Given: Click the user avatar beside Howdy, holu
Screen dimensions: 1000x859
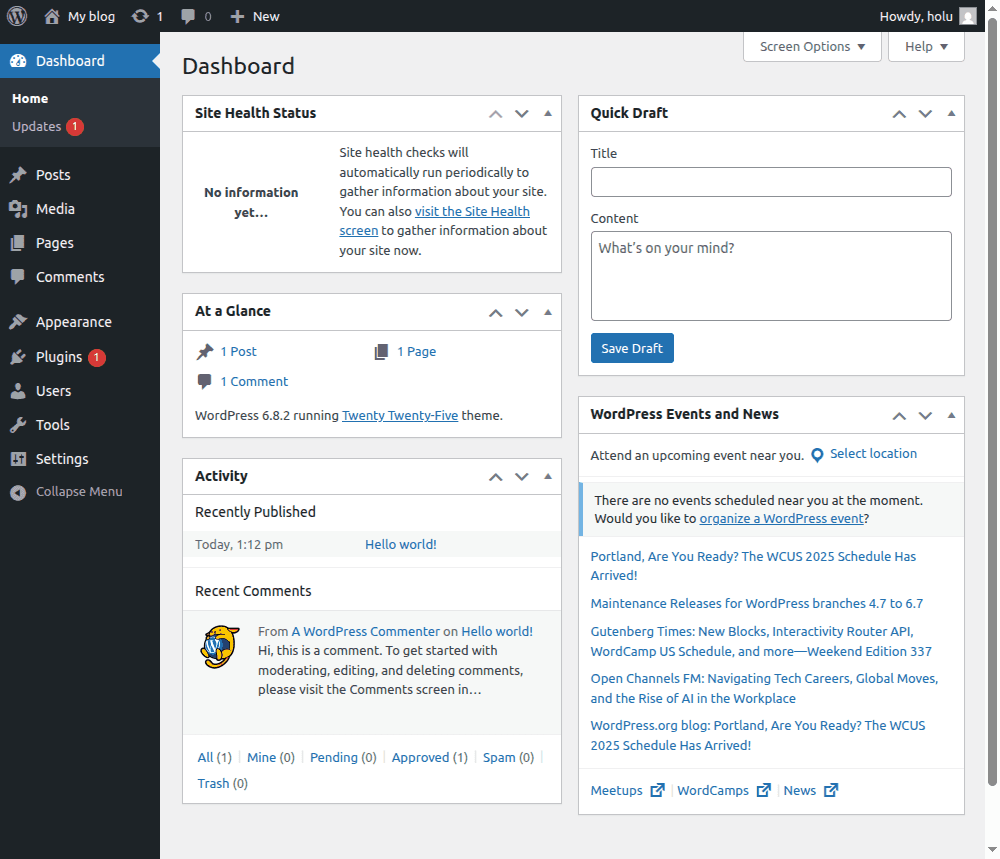Looking at the screenshot, I should click(968, 17).
